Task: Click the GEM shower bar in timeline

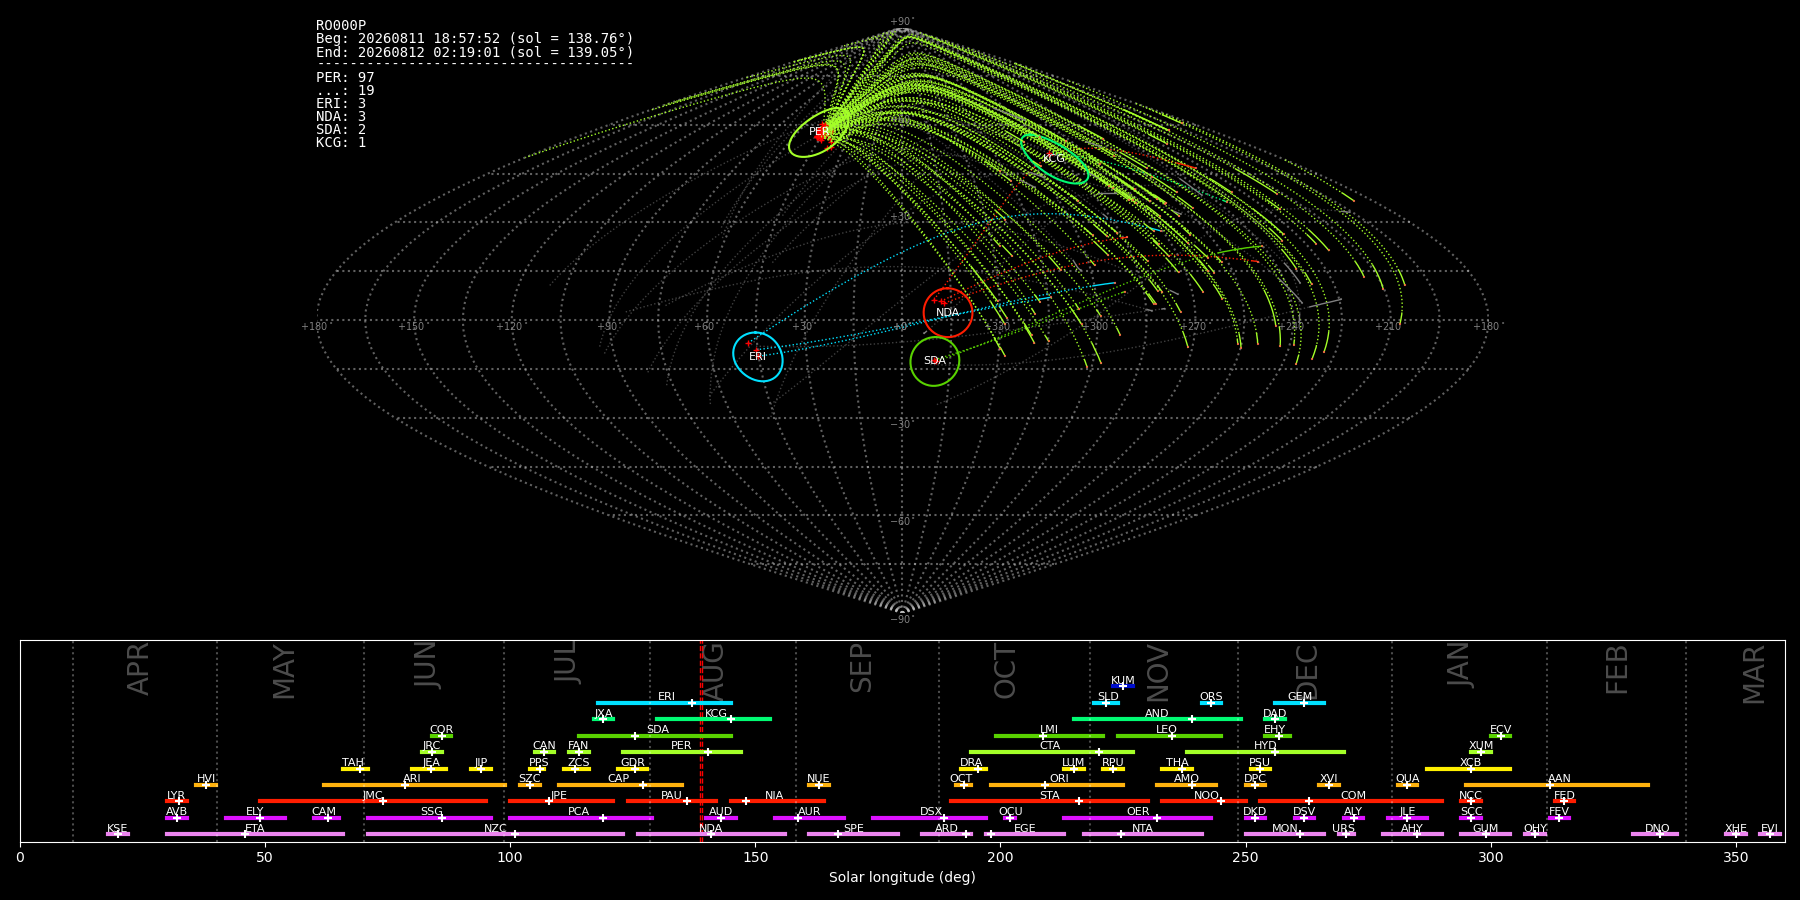Action: coord(1299,703)
